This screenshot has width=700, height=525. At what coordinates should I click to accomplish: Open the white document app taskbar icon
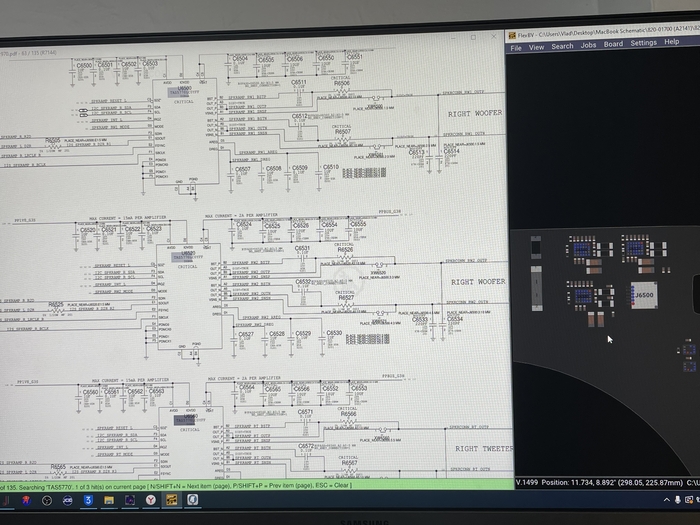(x=192, y=500)
